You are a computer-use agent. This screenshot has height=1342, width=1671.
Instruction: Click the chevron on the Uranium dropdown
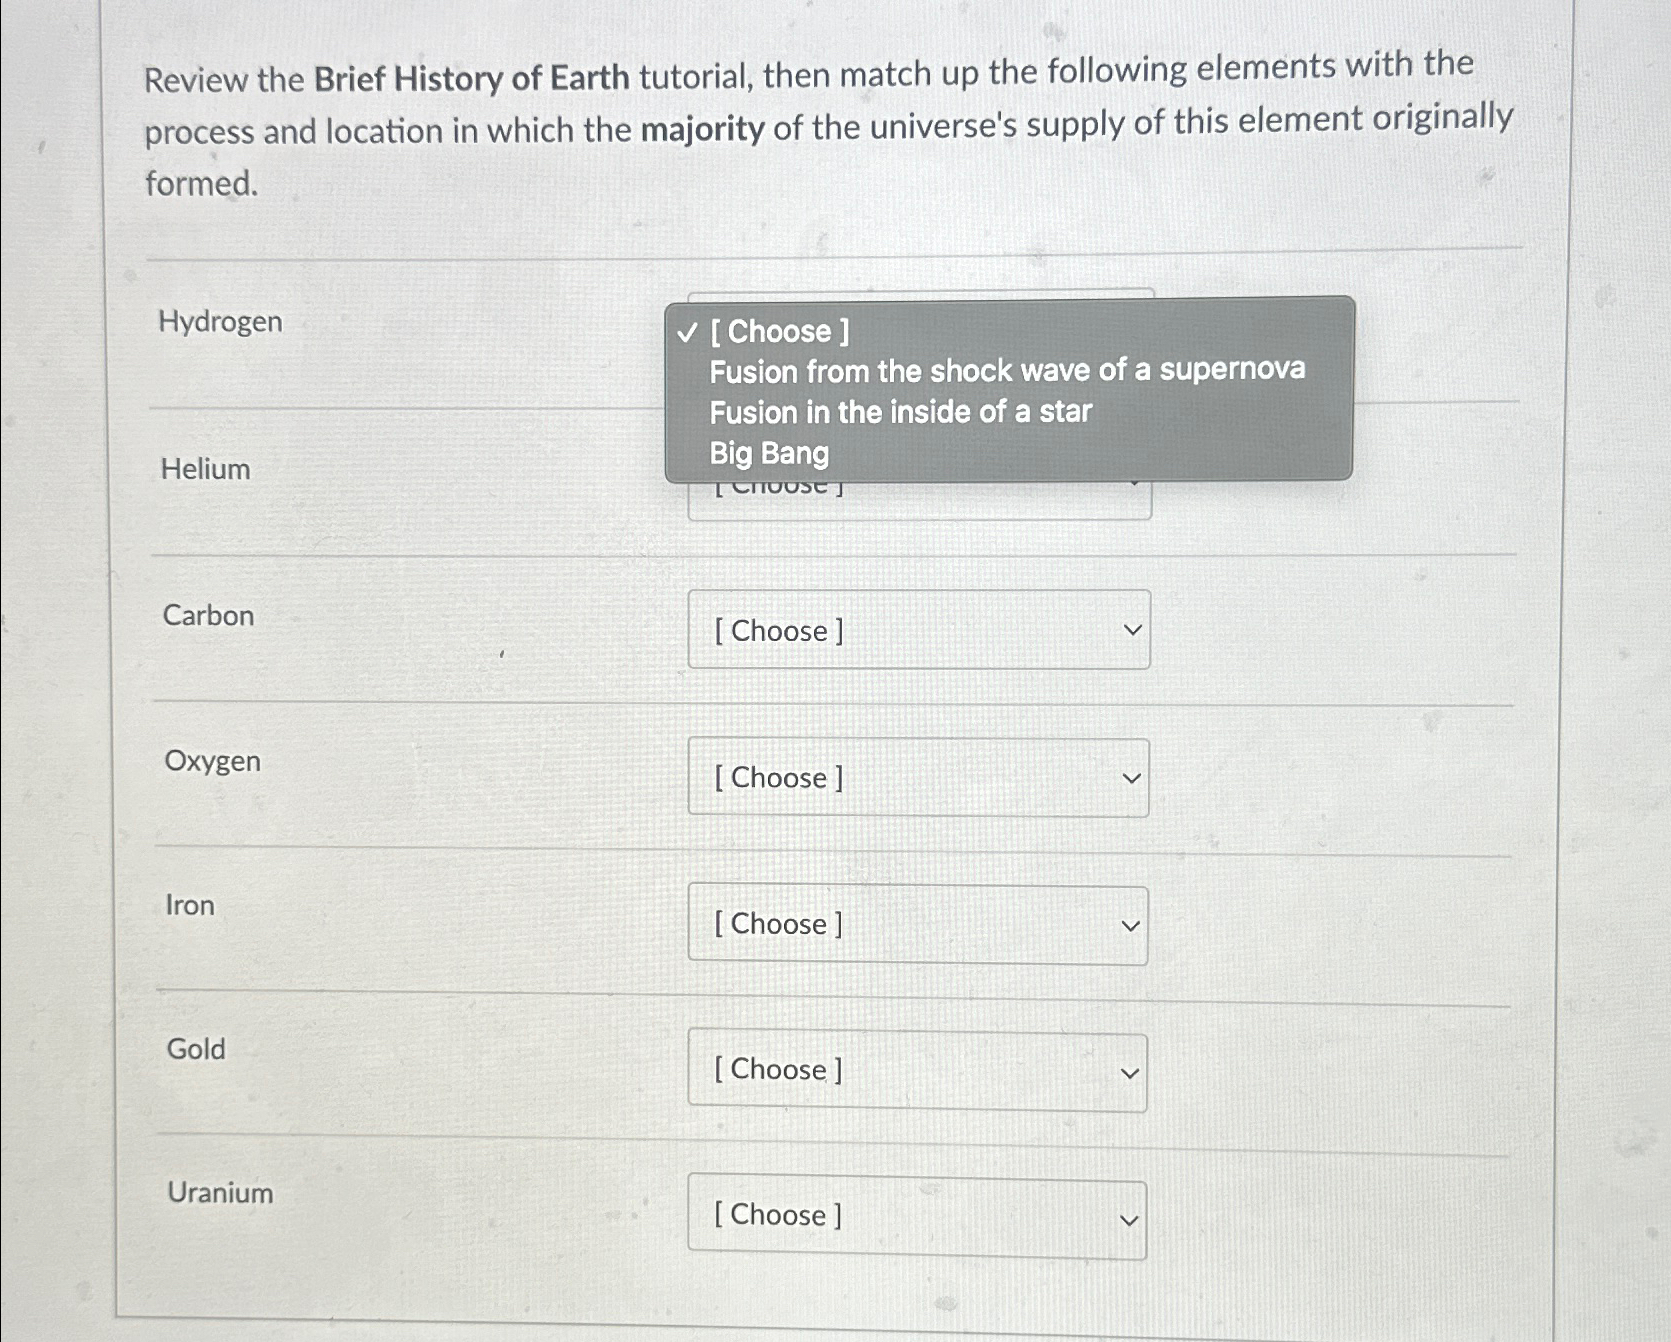tap(1129, 1218)
